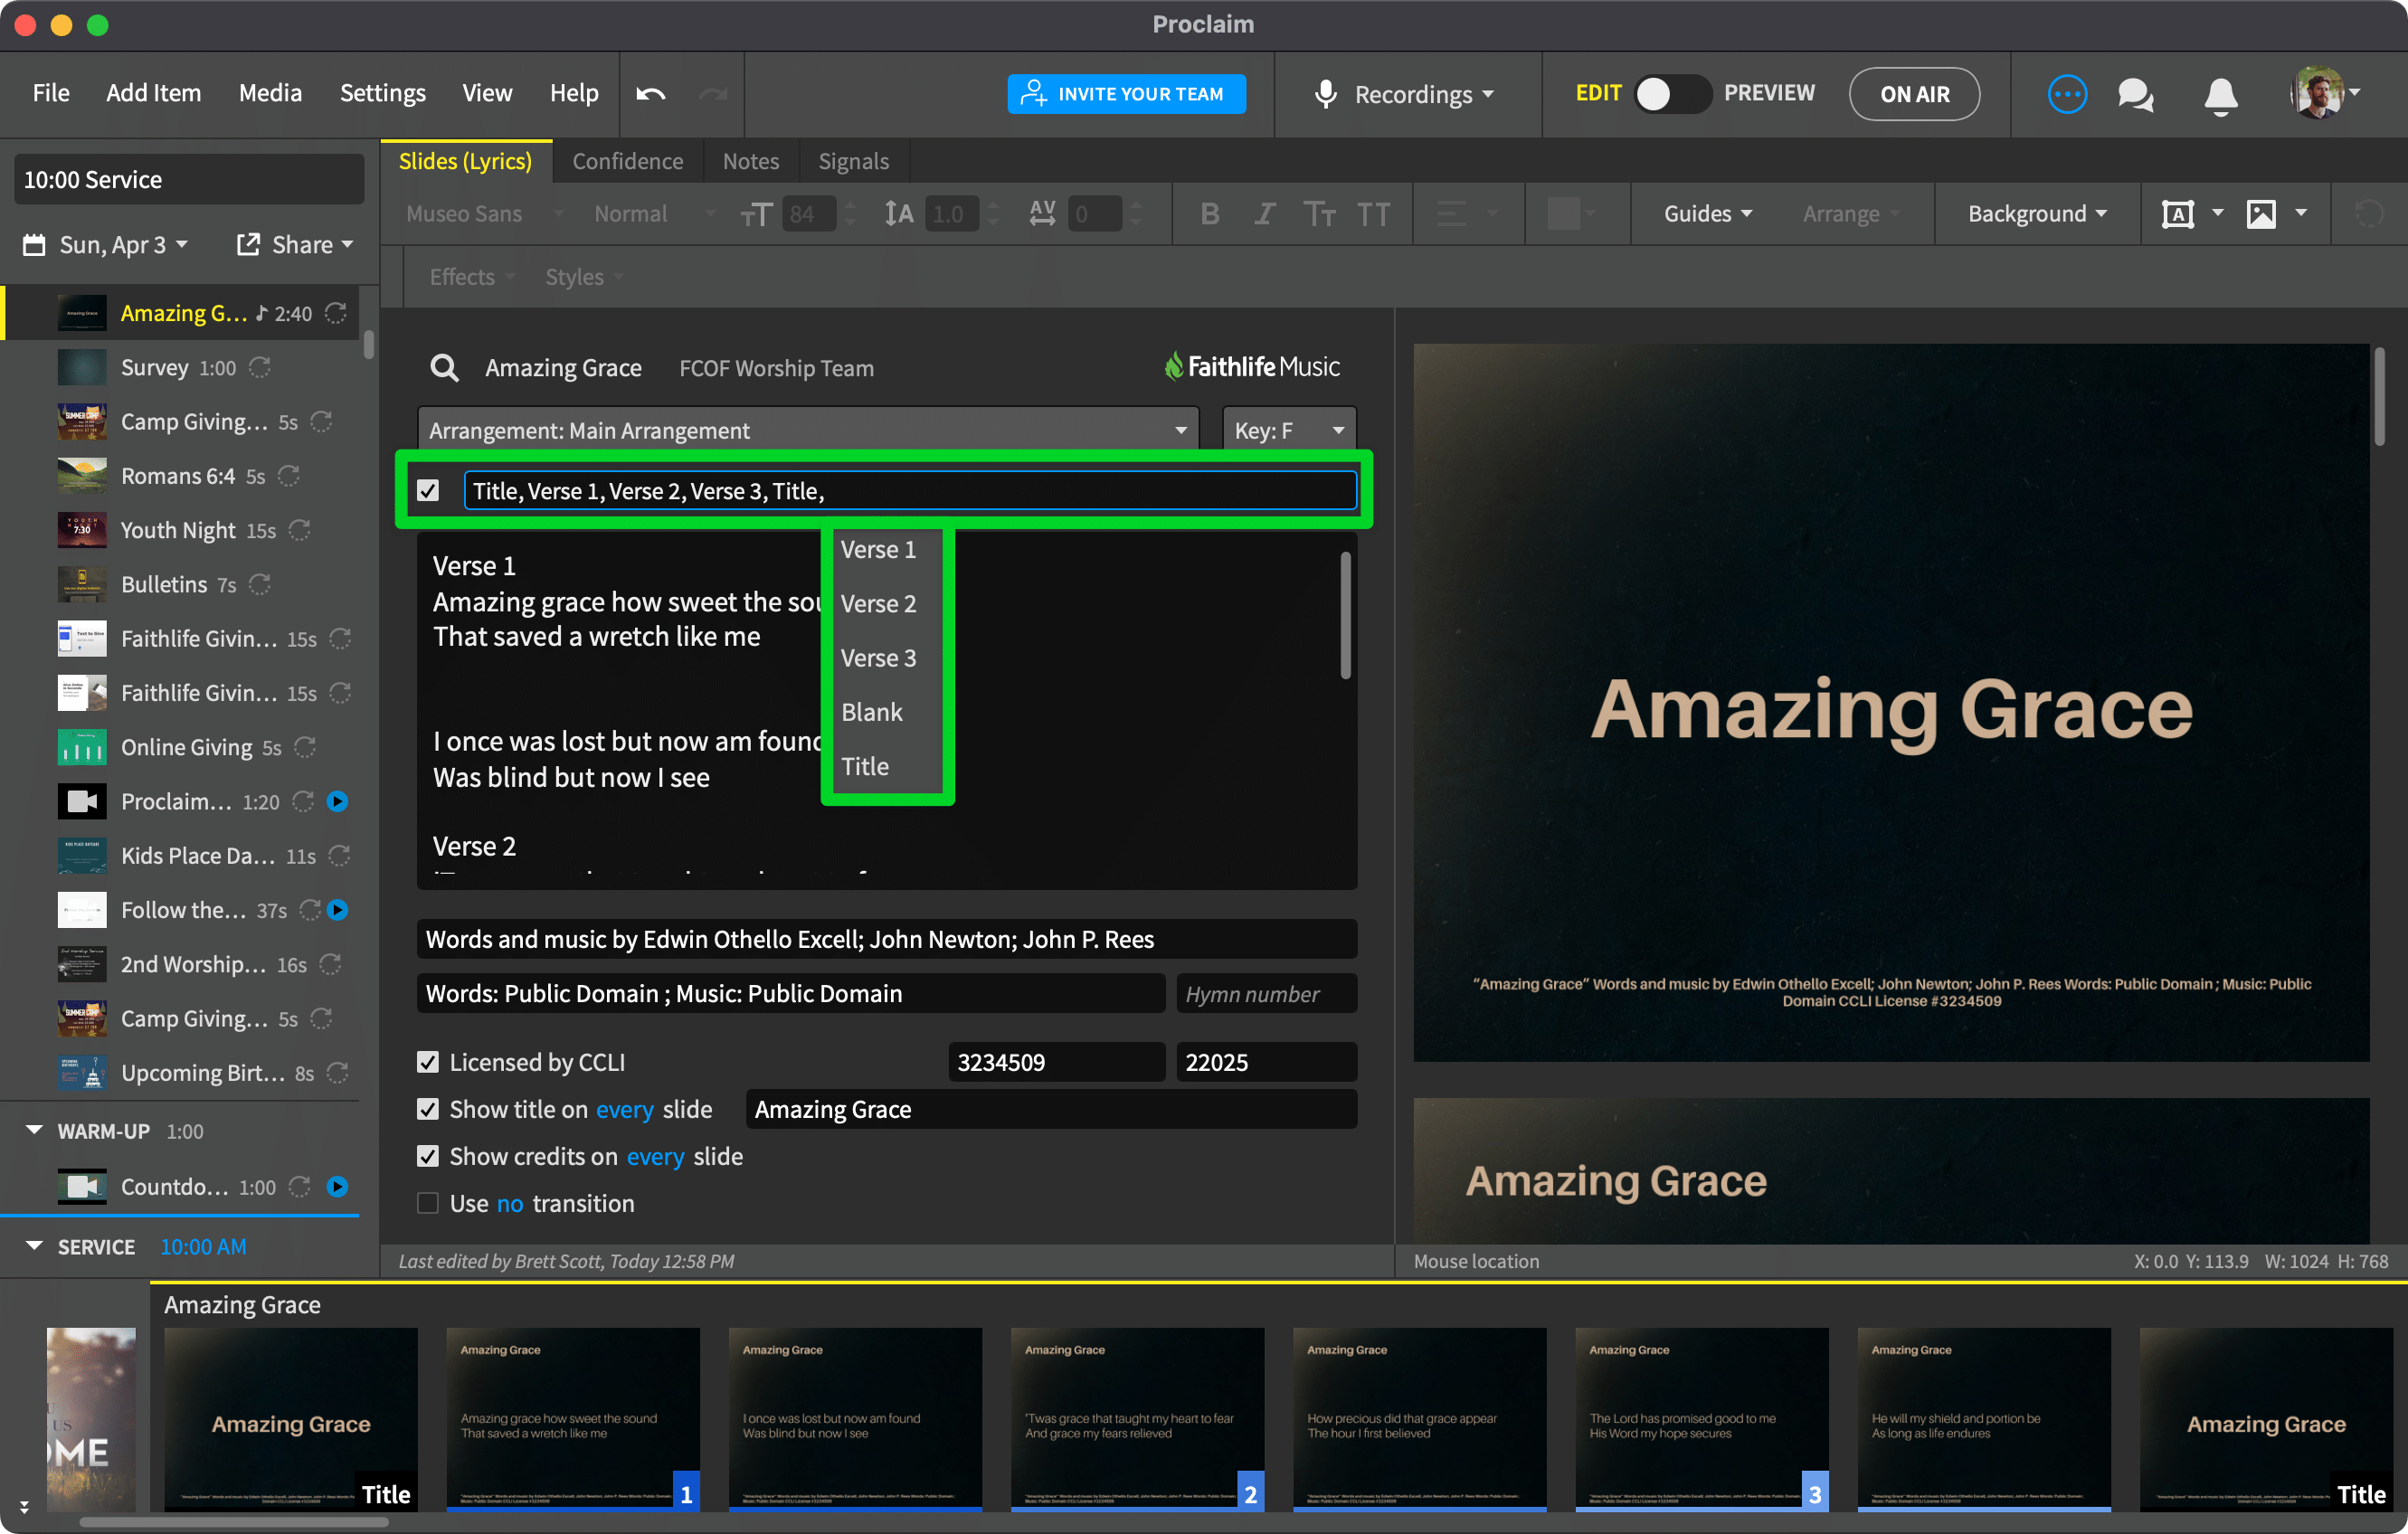Collapse the WARM-UP section
This screenshot has height=1534, width=2408.
34,1130
